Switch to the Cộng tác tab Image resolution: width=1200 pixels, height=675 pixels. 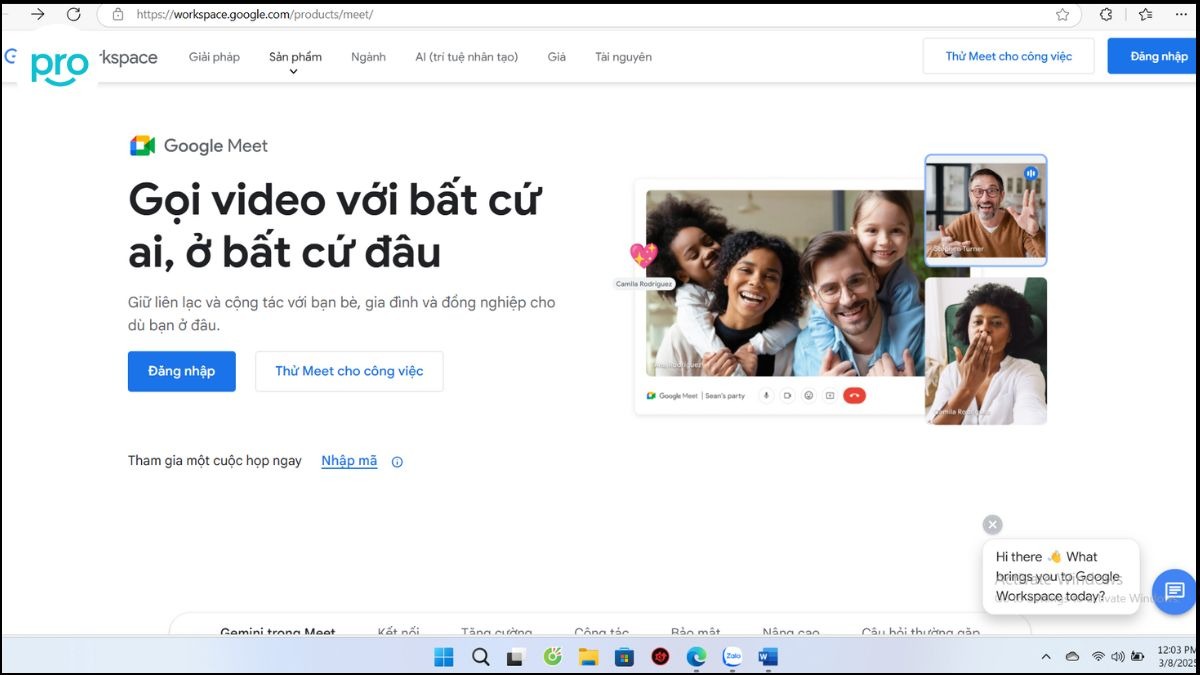click(602, 632)
